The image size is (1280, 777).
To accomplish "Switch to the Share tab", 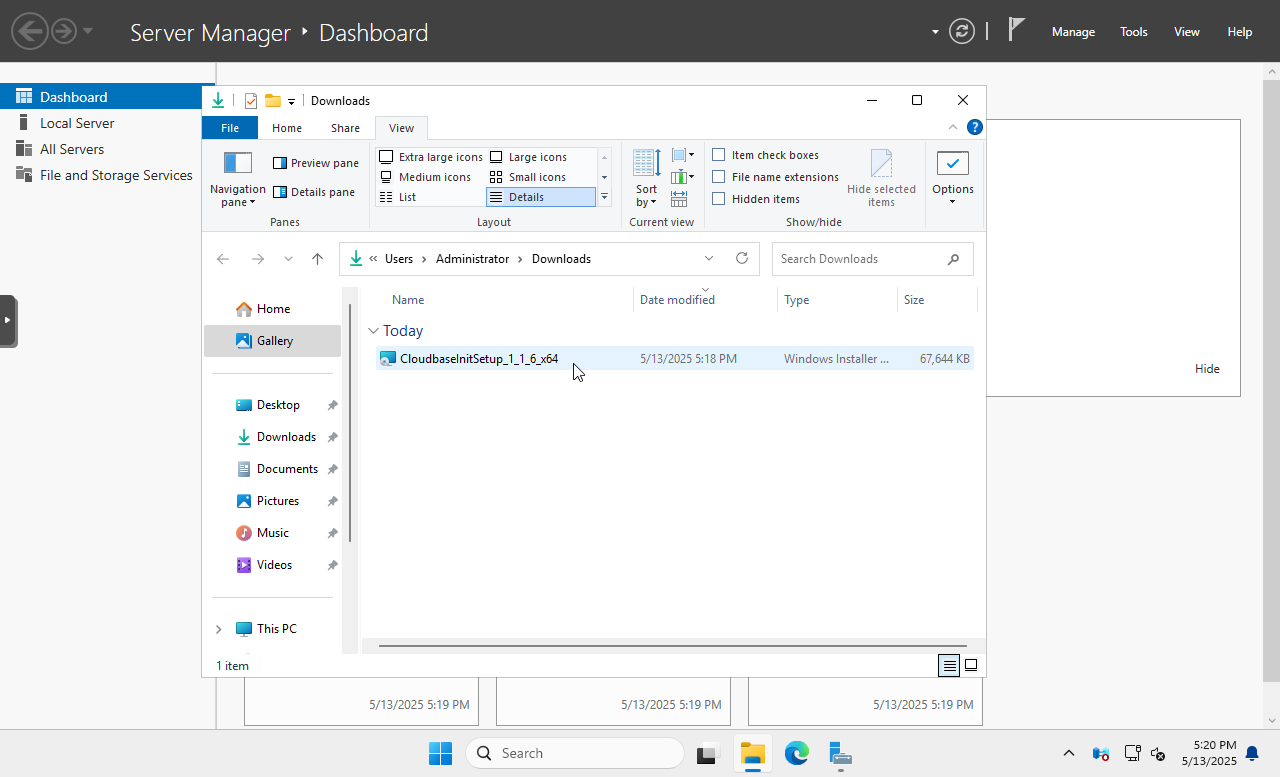I will pyautogui.click(x=344, y=127).
